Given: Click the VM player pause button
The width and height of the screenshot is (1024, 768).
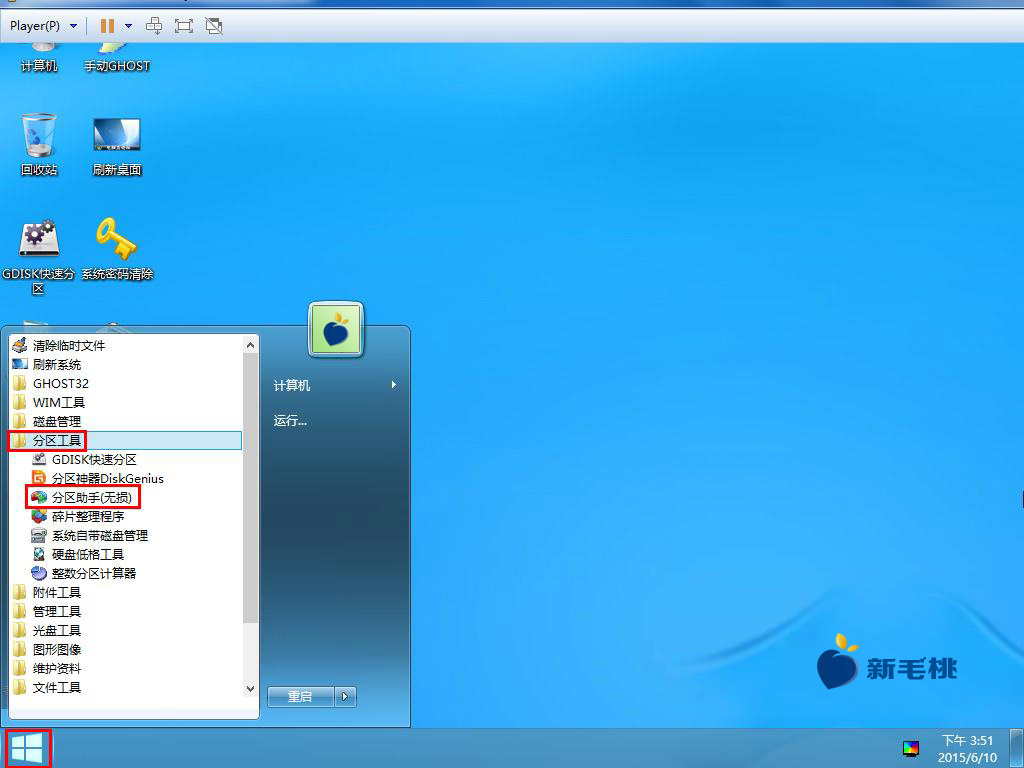Looking at the screenshot, I should coord(107,26).
